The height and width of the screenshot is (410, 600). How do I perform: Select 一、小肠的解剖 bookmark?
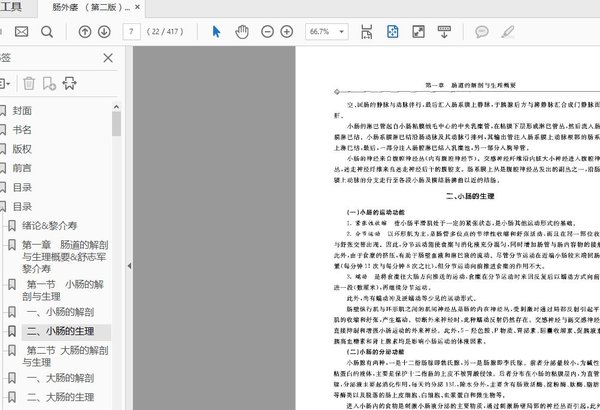click(x=60, y=312)
